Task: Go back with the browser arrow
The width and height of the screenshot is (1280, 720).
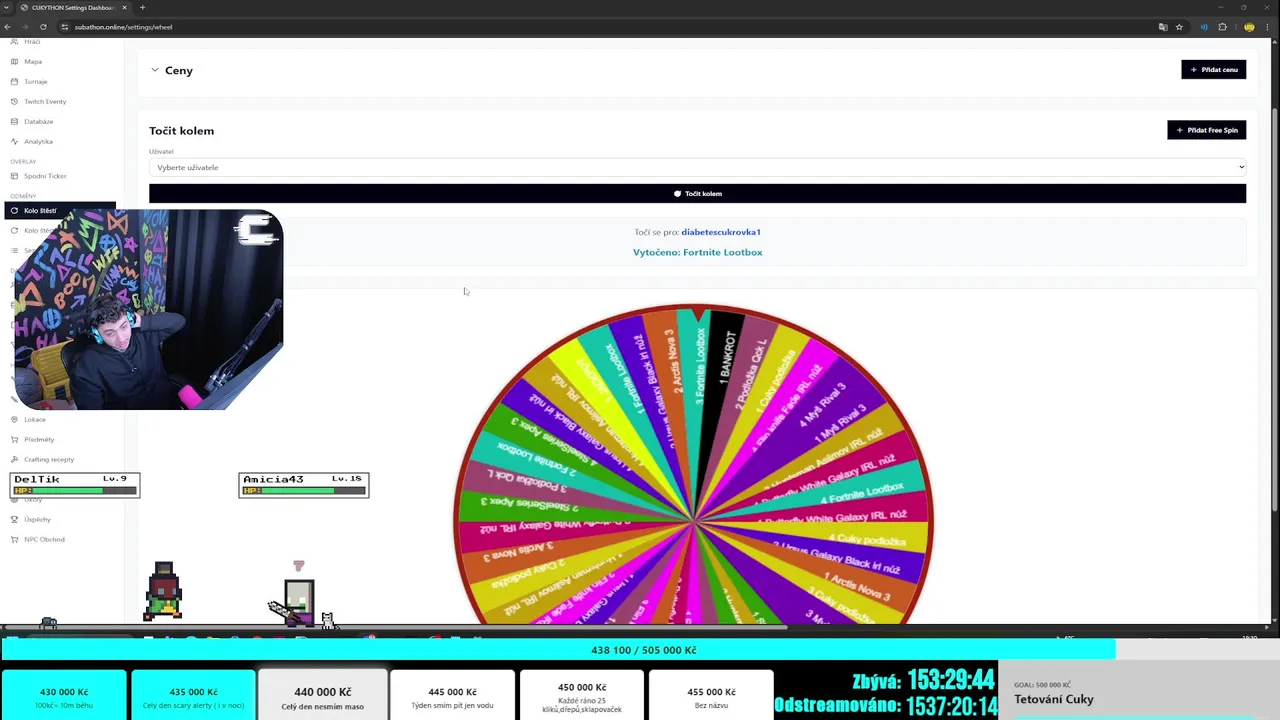Action: tap(8, 27)
